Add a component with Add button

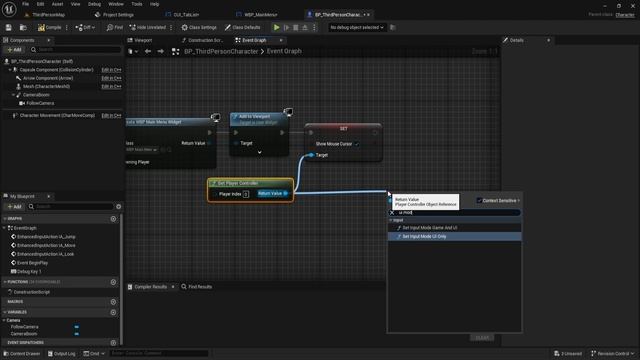click(x=14, y=50)
